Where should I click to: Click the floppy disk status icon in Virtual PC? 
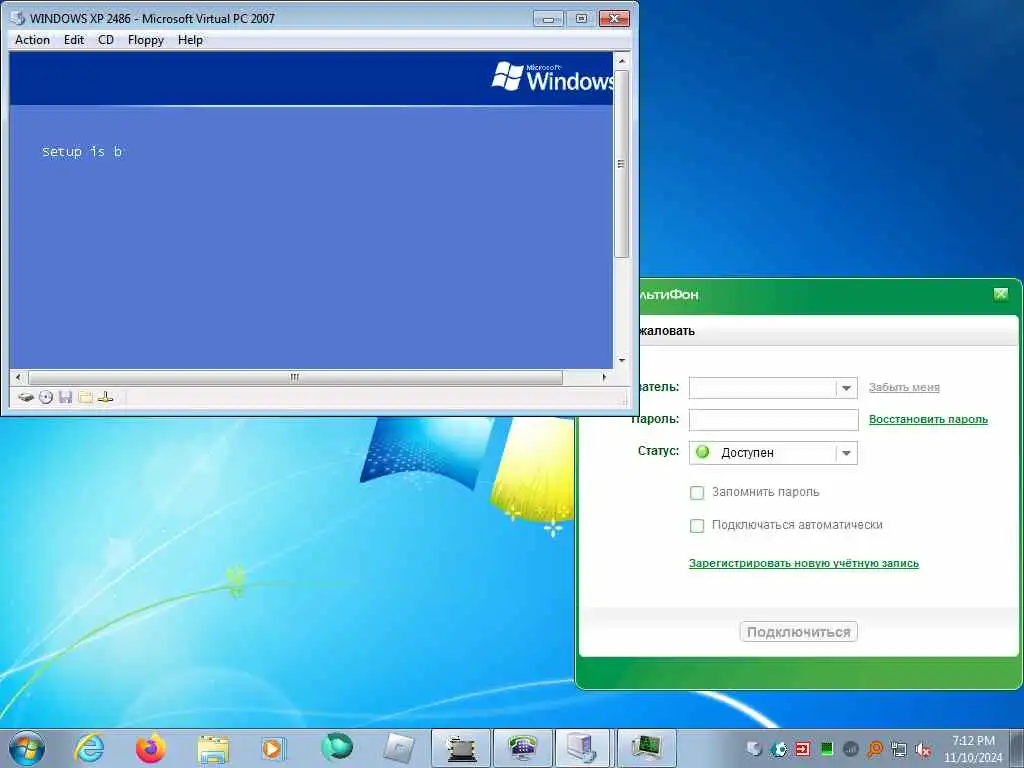(x=65, y=397)
